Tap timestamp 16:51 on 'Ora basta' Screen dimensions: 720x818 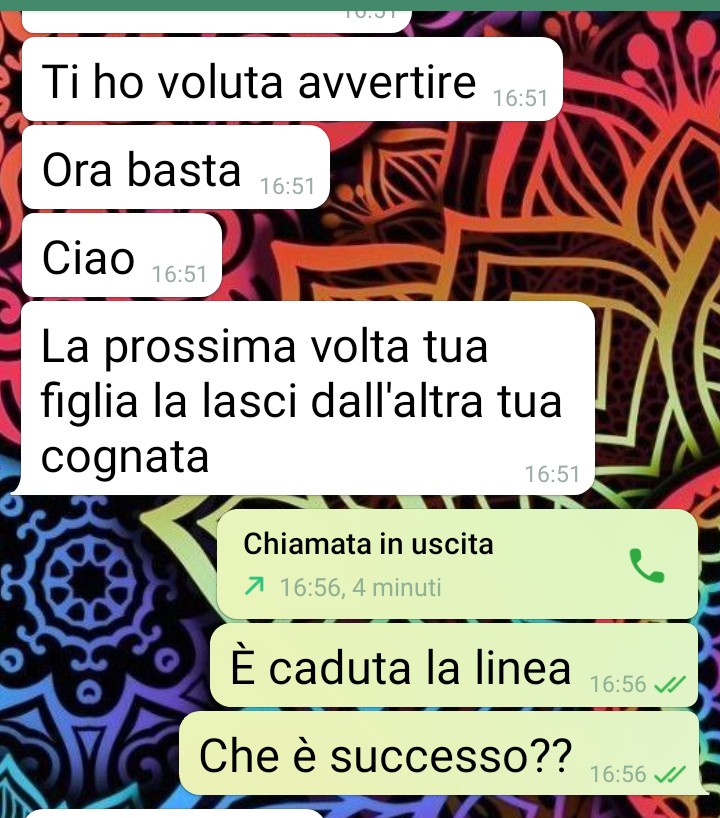point(287,186)
